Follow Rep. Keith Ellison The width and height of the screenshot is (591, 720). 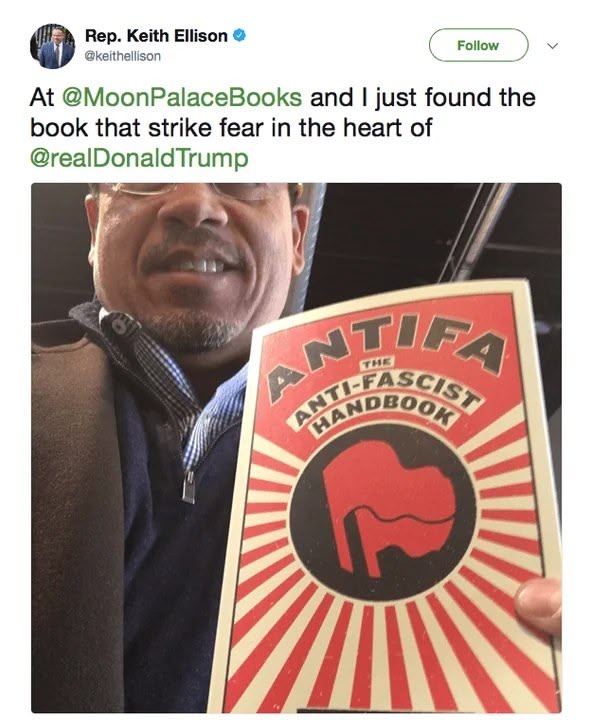478,45
